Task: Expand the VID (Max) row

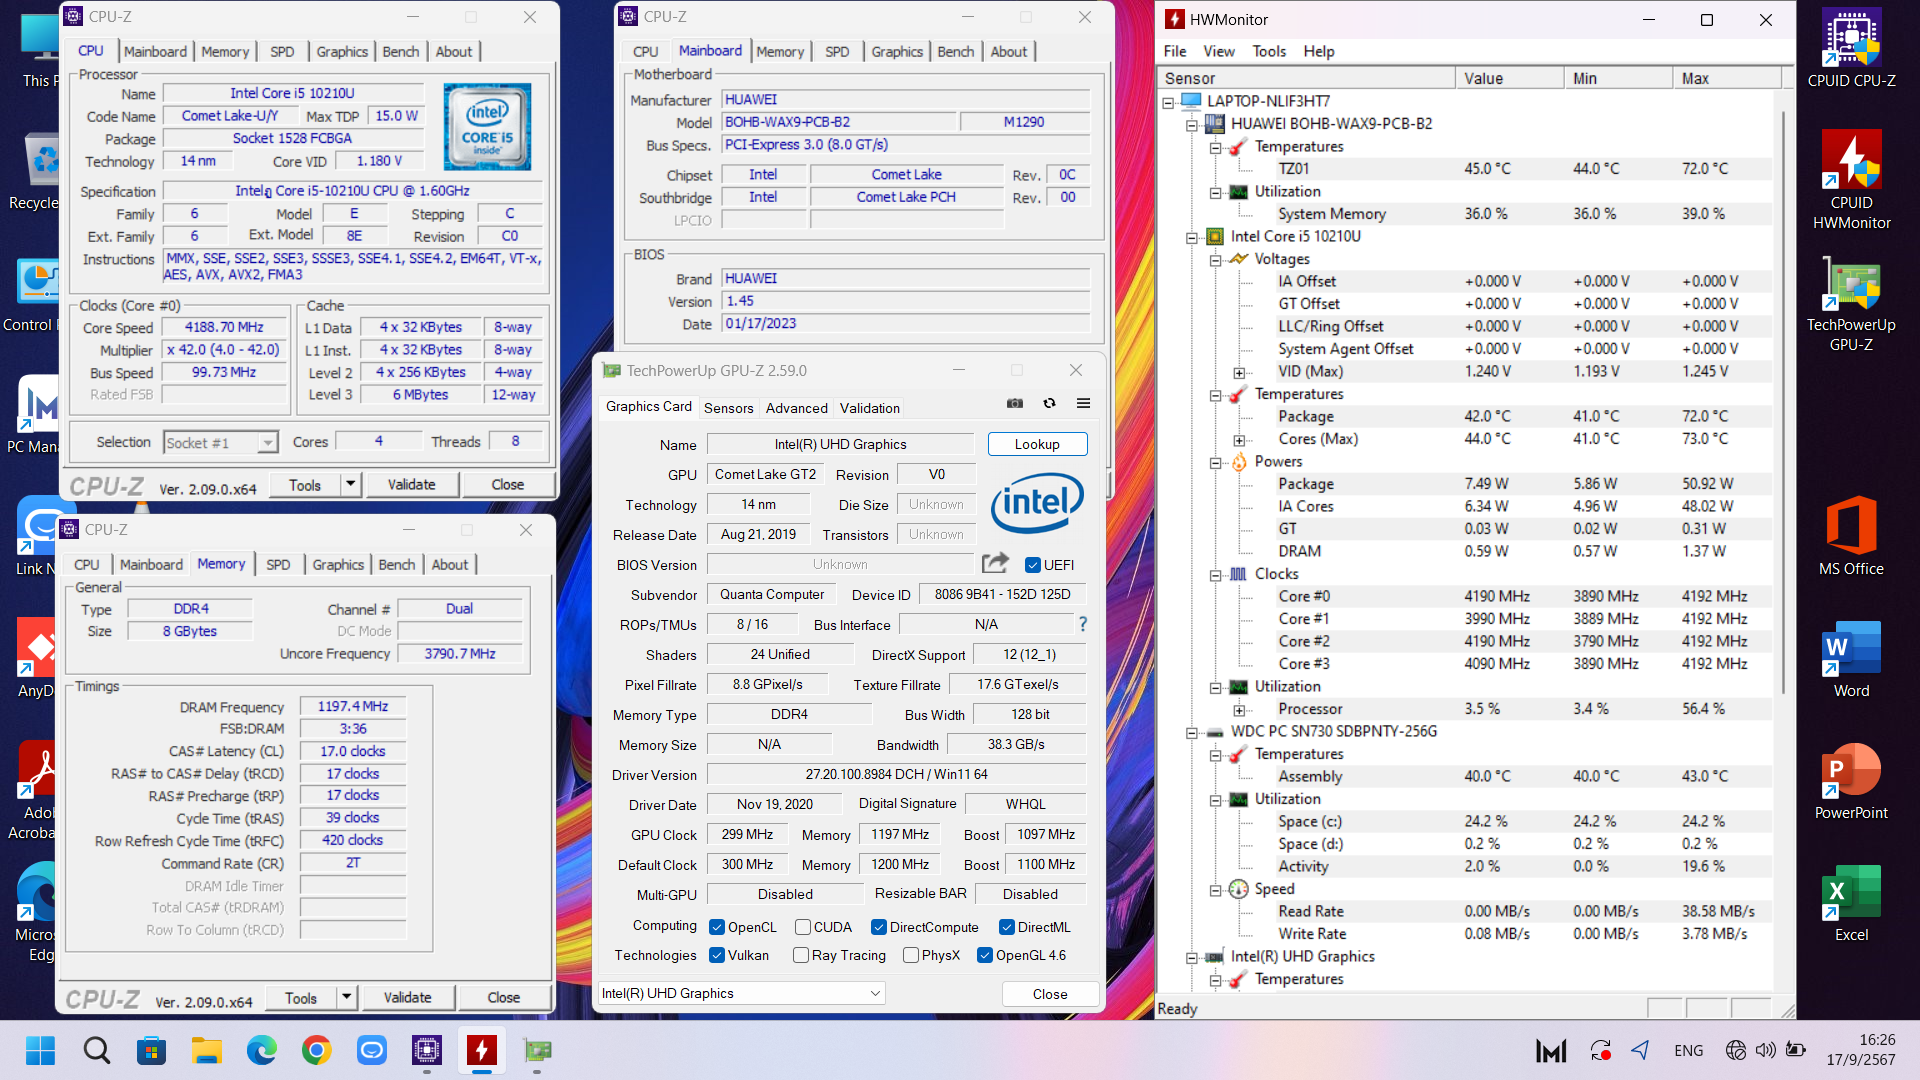Action: point(1239,372)
